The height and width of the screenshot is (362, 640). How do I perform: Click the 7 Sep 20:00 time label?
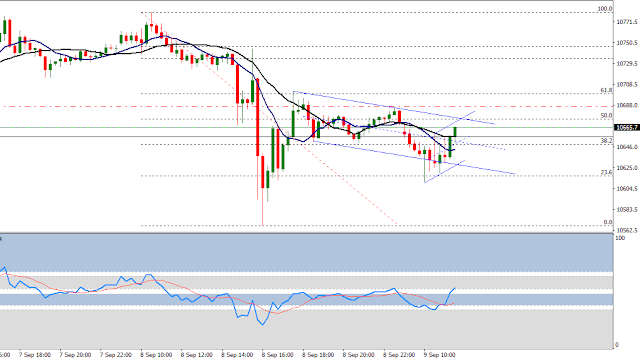[75, 355]
